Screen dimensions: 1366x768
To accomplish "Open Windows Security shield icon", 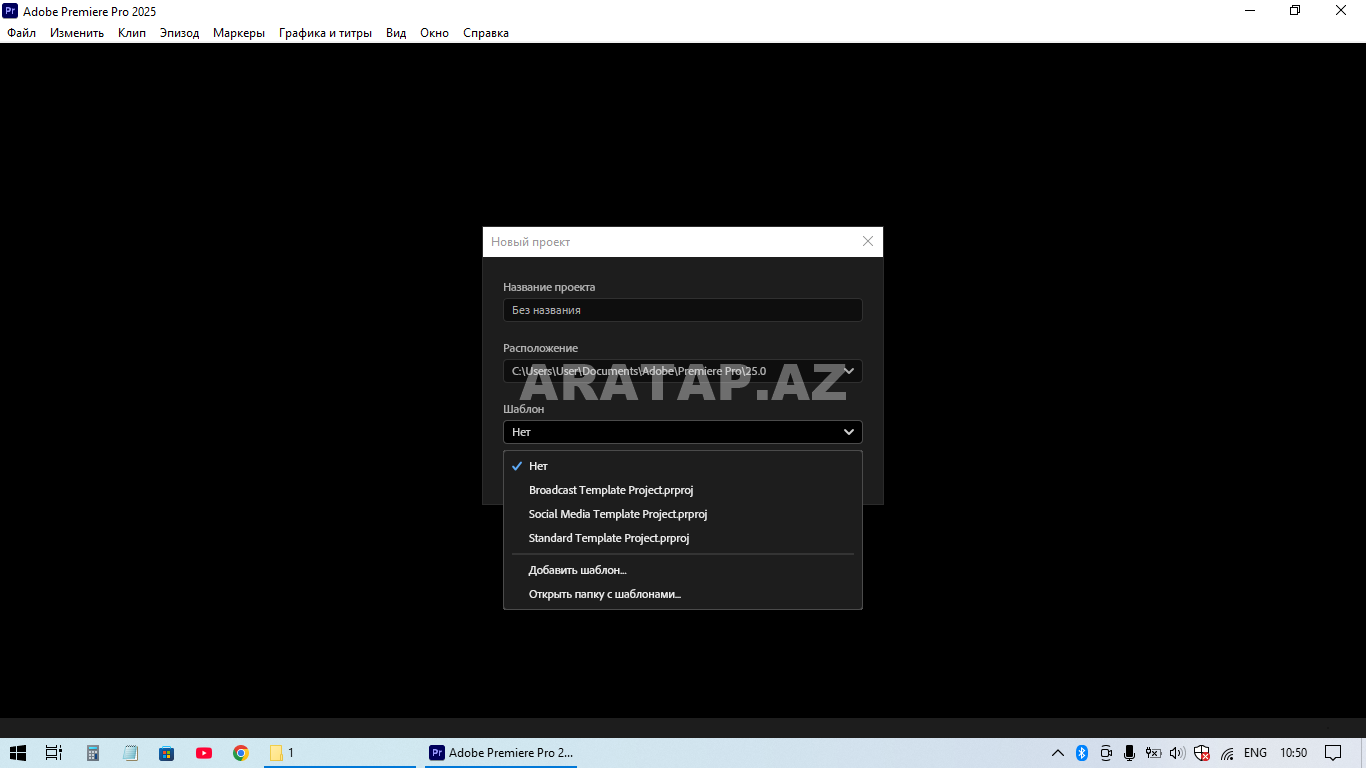I will [1202, 753].
